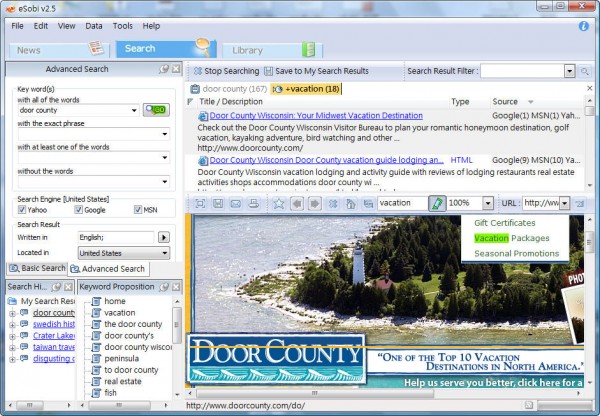600x416 pixels.
Task: Click the search filter magnifier icon
Action: [x=584, y=71]
